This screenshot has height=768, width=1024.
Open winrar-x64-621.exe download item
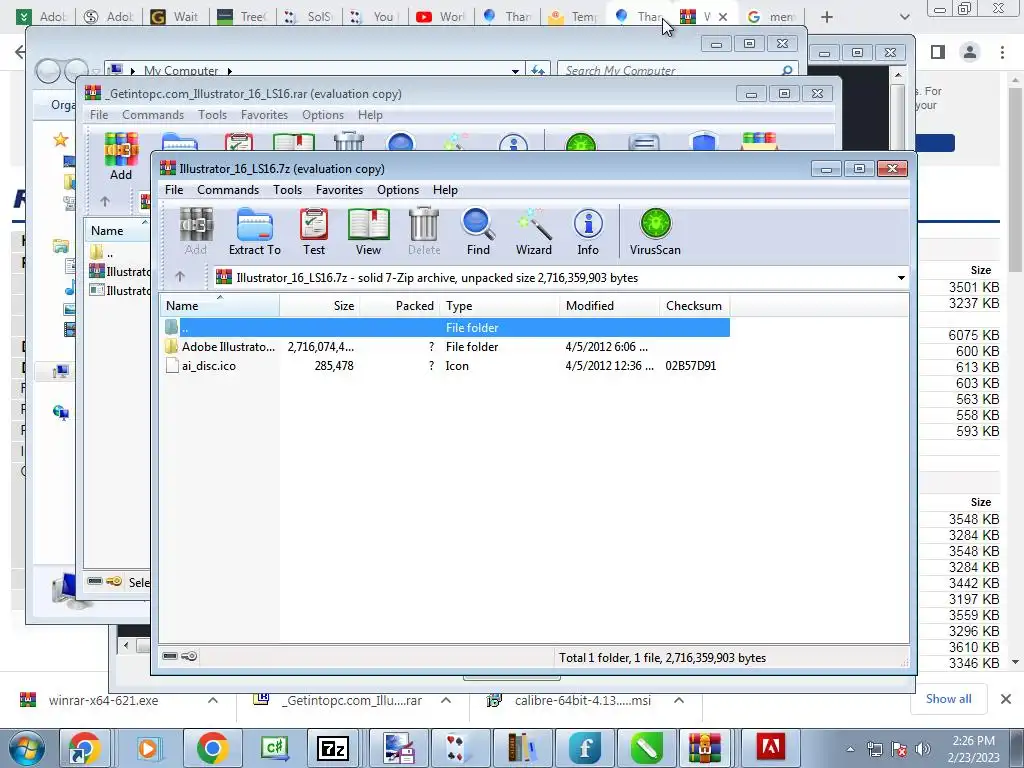coord(103,700)
